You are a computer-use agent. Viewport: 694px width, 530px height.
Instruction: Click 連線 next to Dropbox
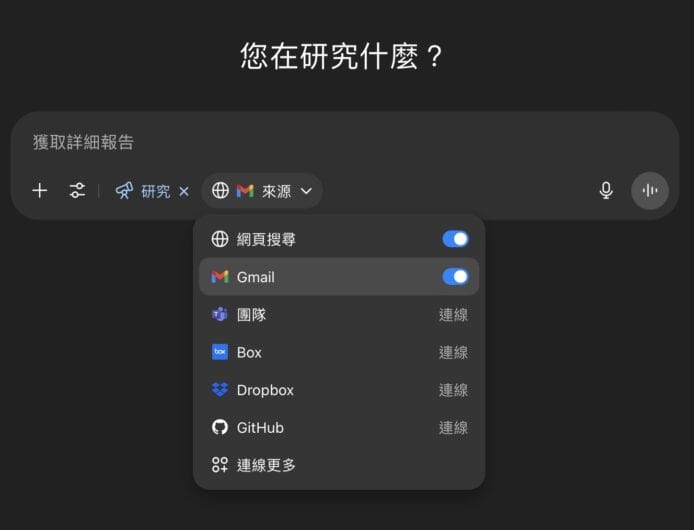click(453, 390)
